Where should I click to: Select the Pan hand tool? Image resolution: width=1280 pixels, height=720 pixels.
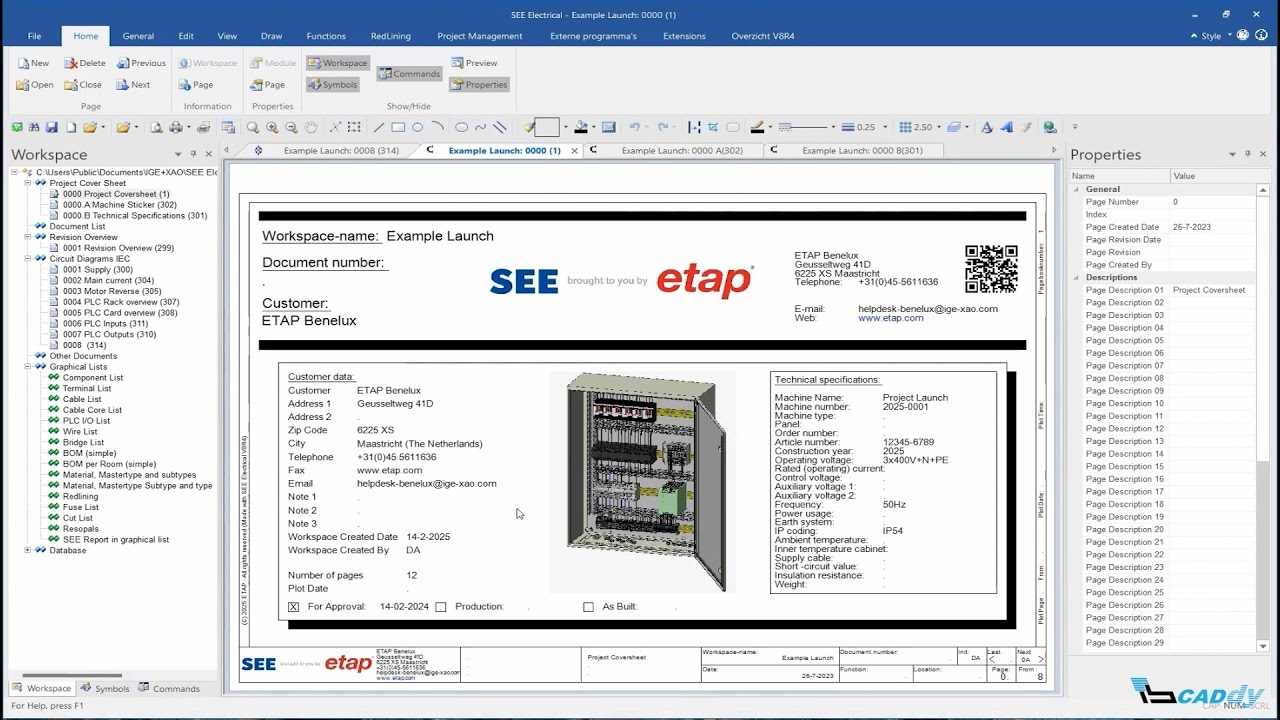(311, 127)
